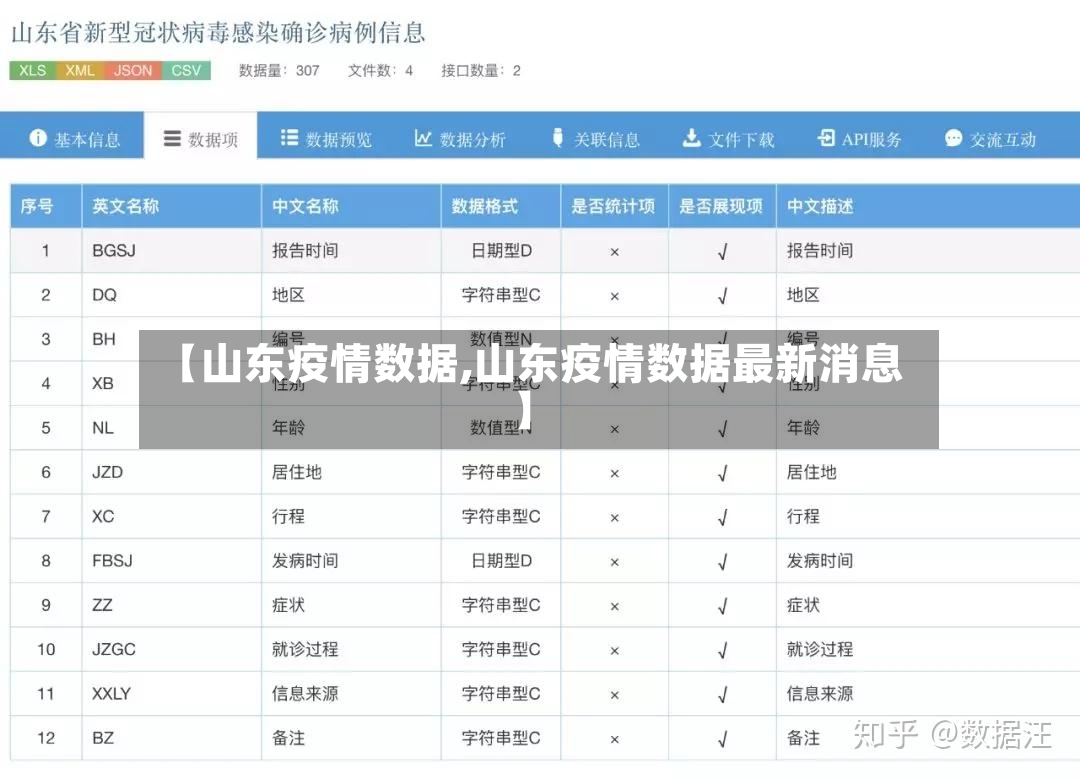Click the 是否统计项 column header
1080x779 pixels.
pos(613,206)
